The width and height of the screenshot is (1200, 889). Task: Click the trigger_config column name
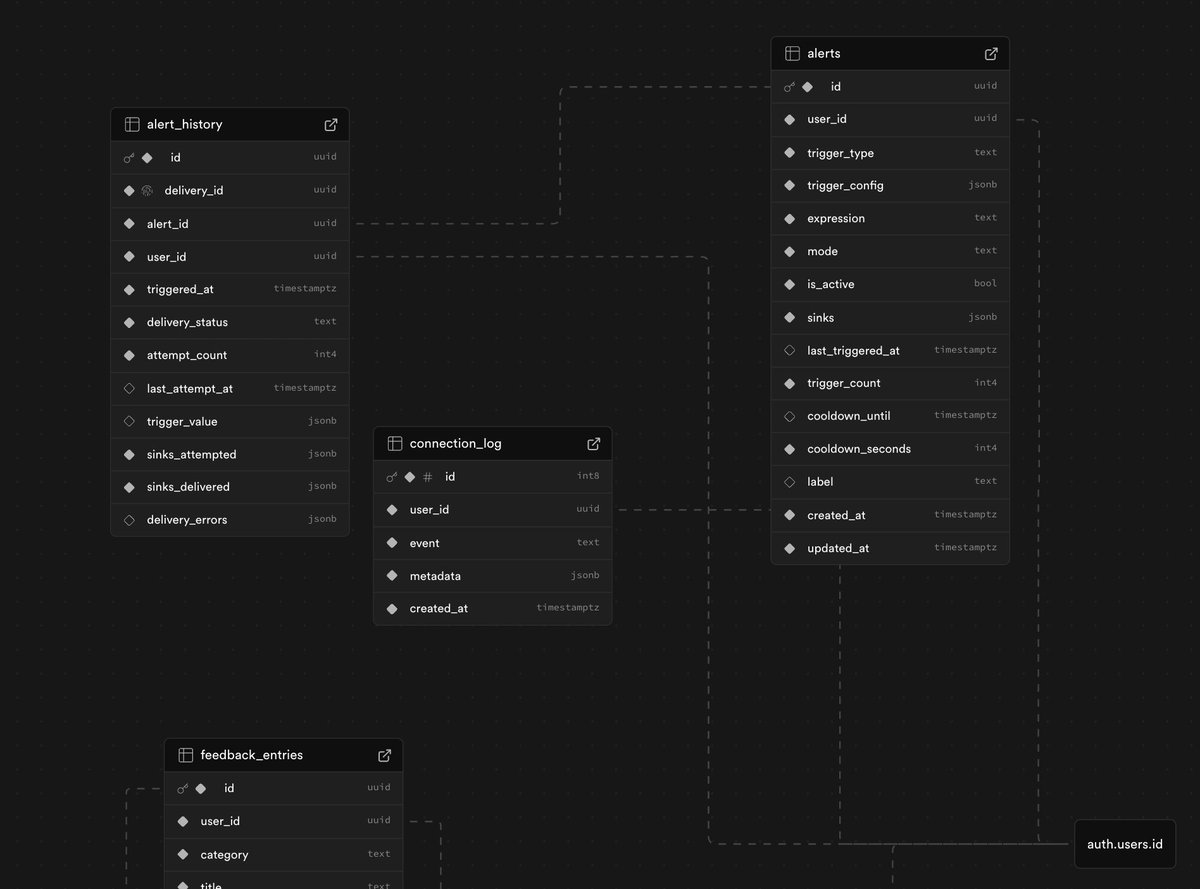pyautogui.click(x=846, y=186)
